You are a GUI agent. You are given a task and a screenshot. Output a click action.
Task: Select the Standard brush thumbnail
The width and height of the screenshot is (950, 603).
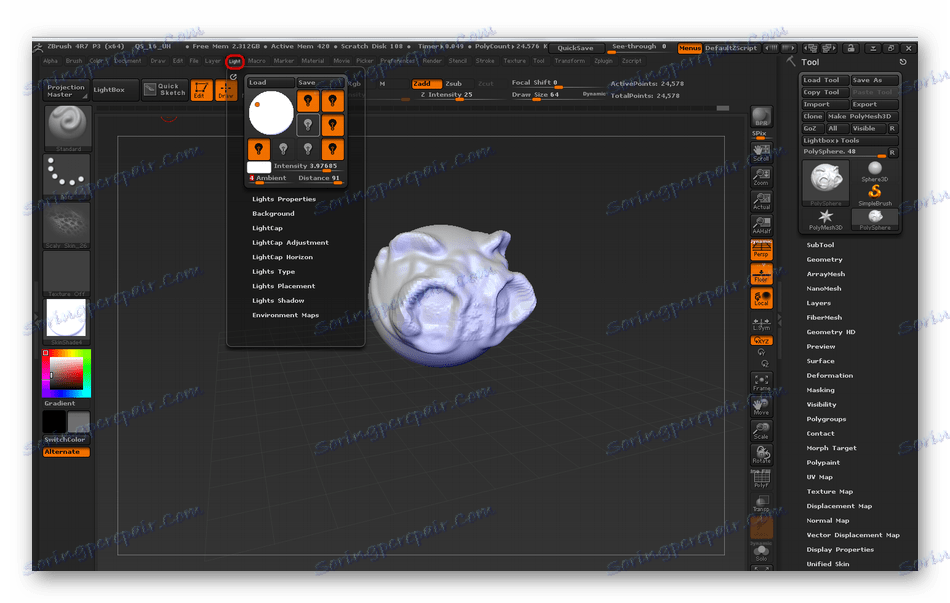point(67,127)
